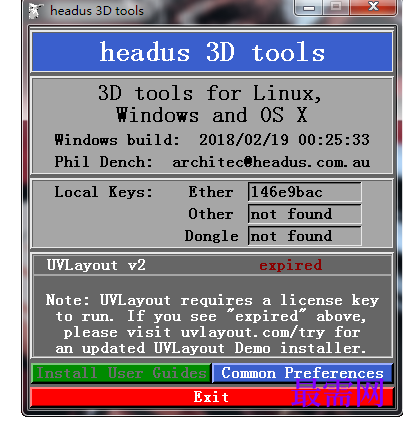The height and width of the screenshot is (424, 403).
Task: Click the blue headus 3D tools banner
Action: point(212,52)
